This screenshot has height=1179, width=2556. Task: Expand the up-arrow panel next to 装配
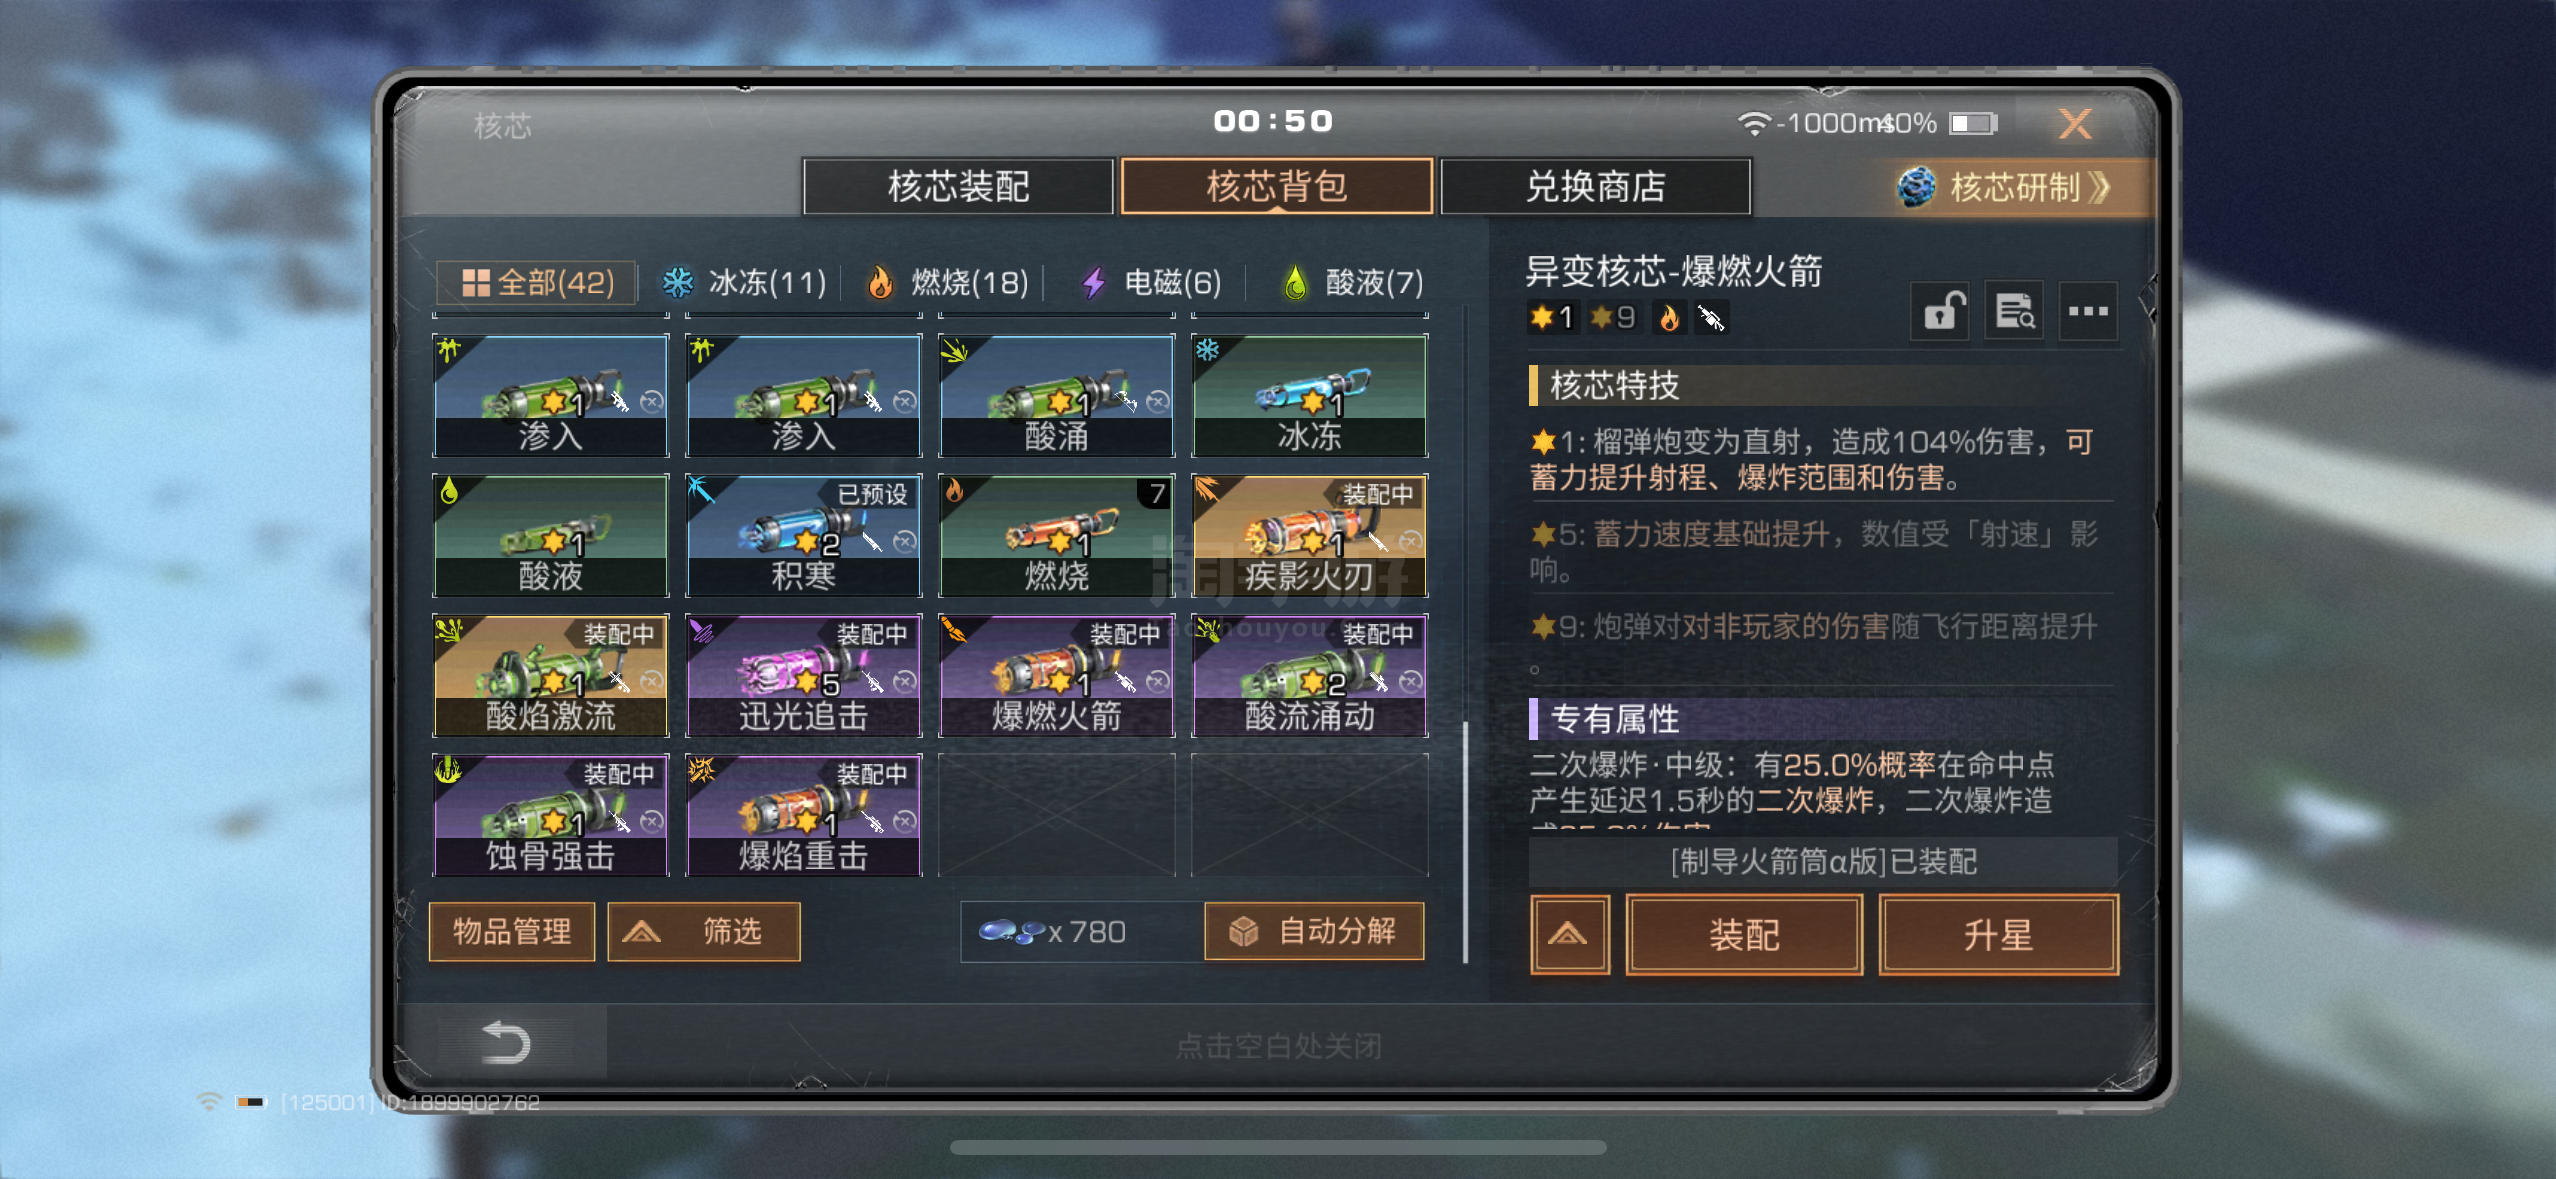point(1569,935)
